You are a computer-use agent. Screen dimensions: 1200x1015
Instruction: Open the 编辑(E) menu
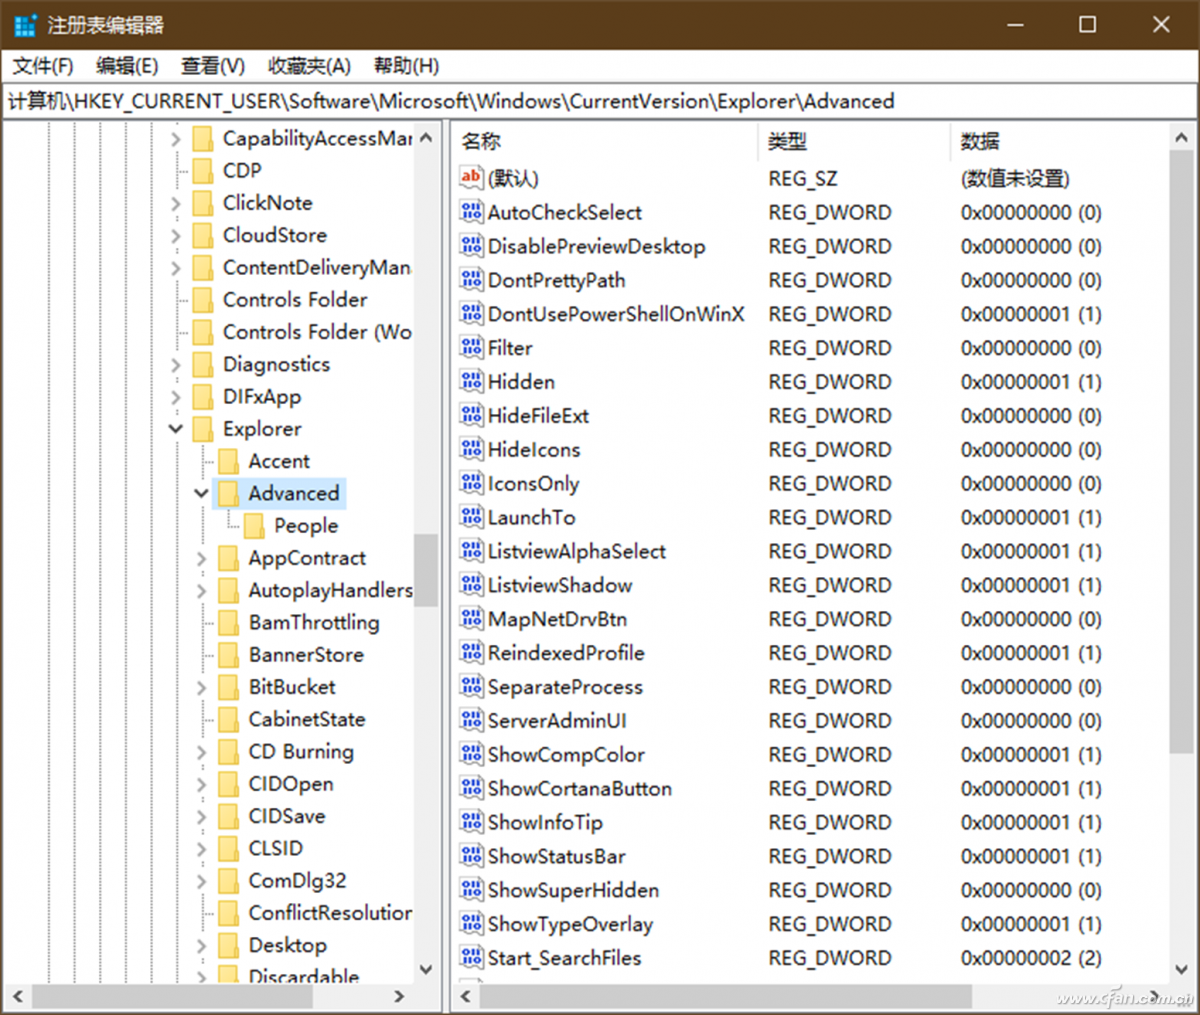pos(126,65)
